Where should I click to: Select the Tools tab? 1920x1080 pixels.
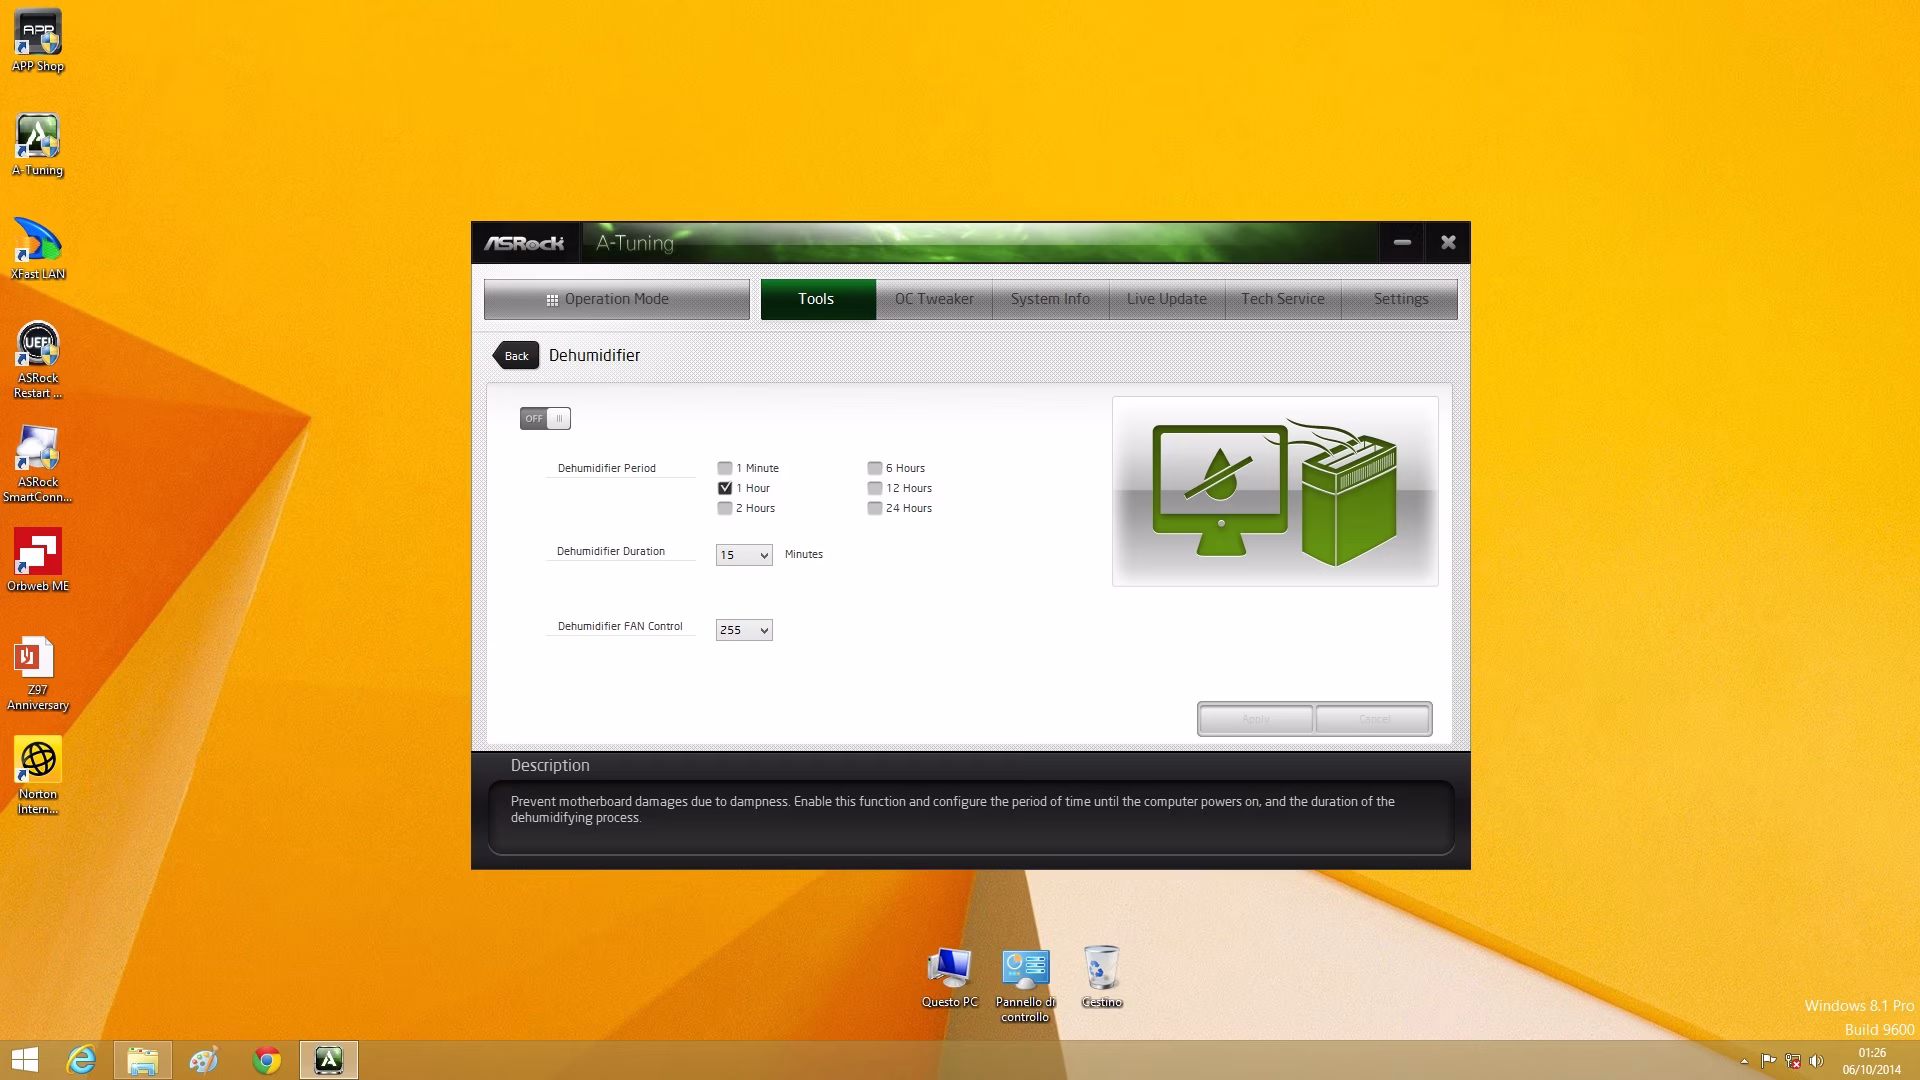click(x=817, y=299)
